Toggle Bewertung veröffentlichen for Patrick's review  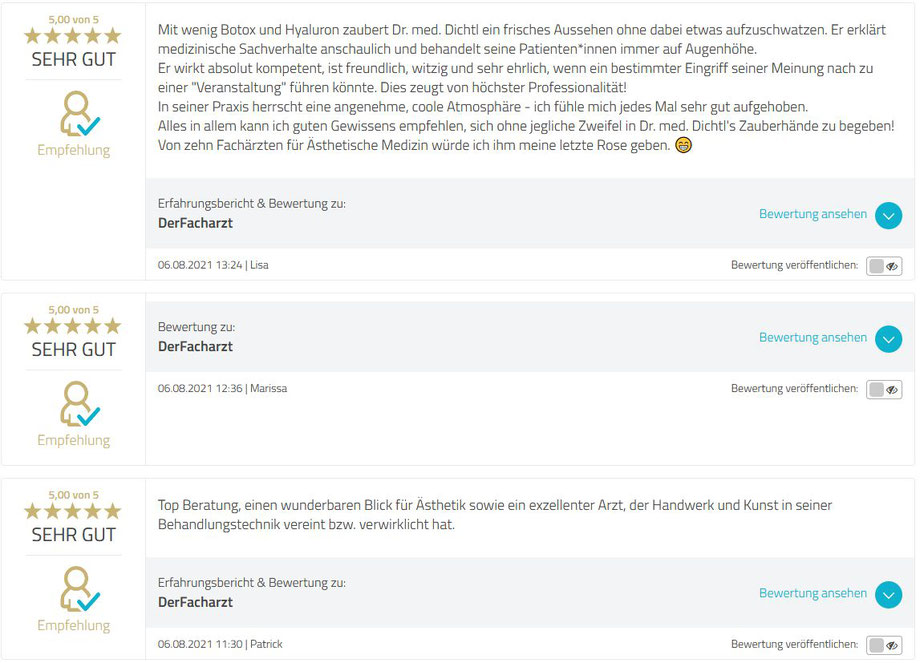point(884,645)
